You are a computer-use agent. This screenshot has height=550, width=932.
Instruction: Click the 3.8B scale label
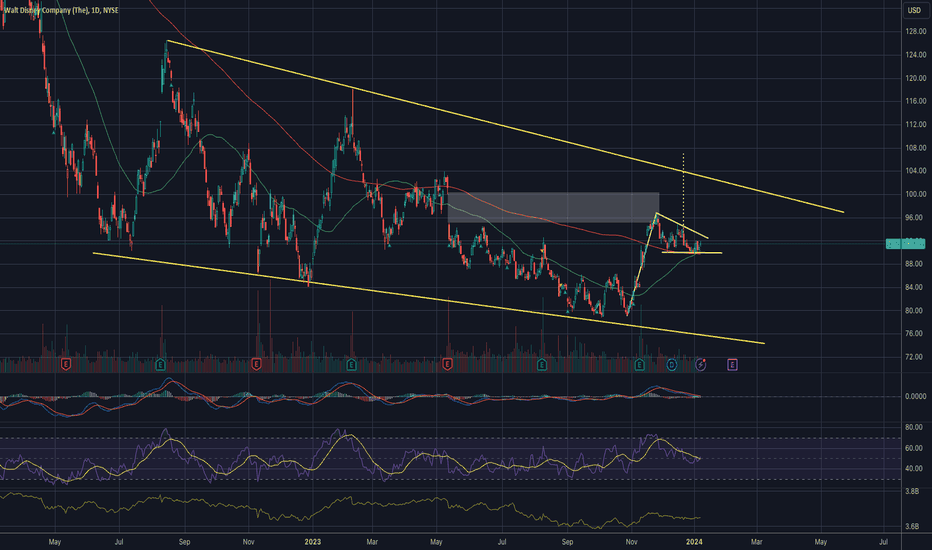912,492
